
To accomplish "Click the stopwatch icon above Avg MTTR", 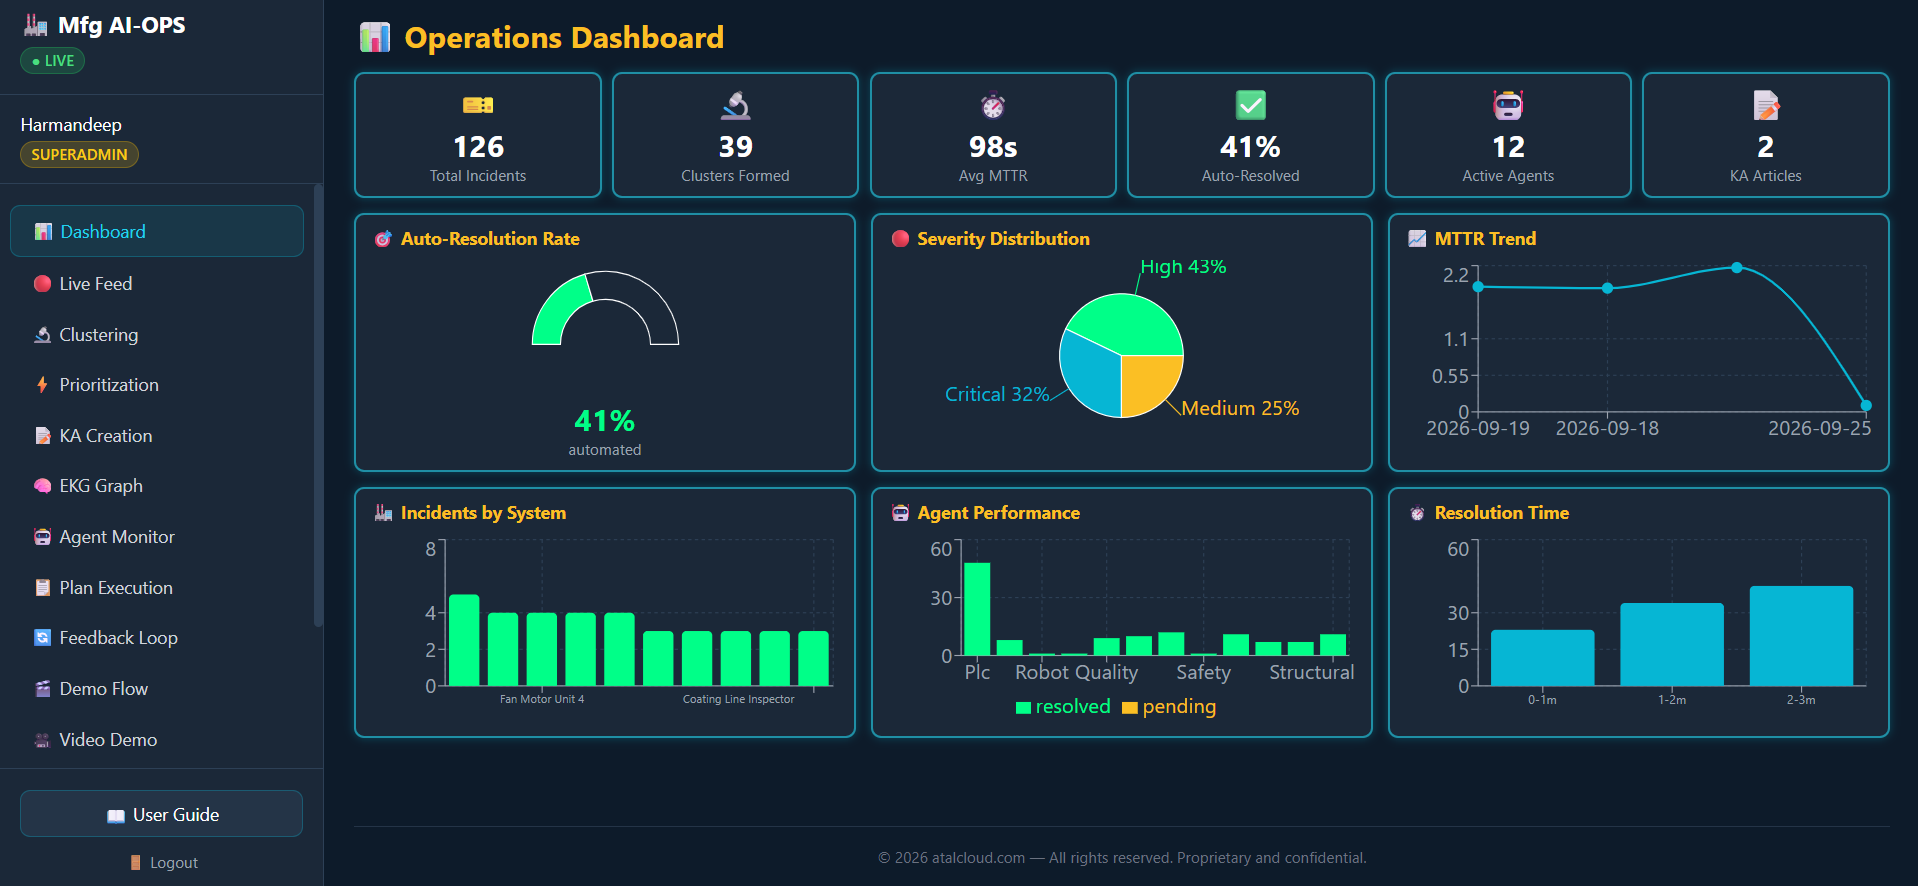I will [993, 105].
